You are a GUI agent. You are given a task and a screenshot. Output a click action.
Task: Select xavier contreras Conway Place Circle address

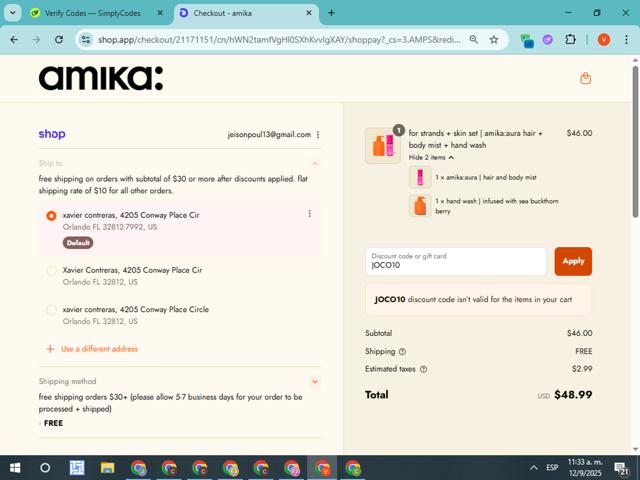point(51,310)
